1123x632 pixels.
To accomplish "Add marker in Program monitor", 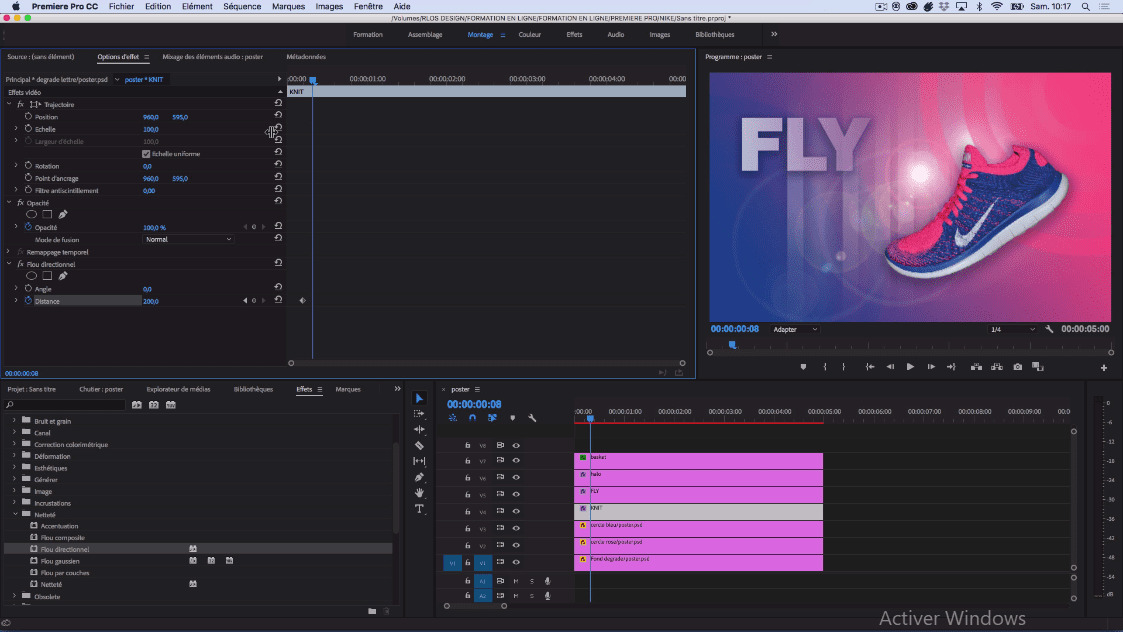I will [x=803, y=367].
